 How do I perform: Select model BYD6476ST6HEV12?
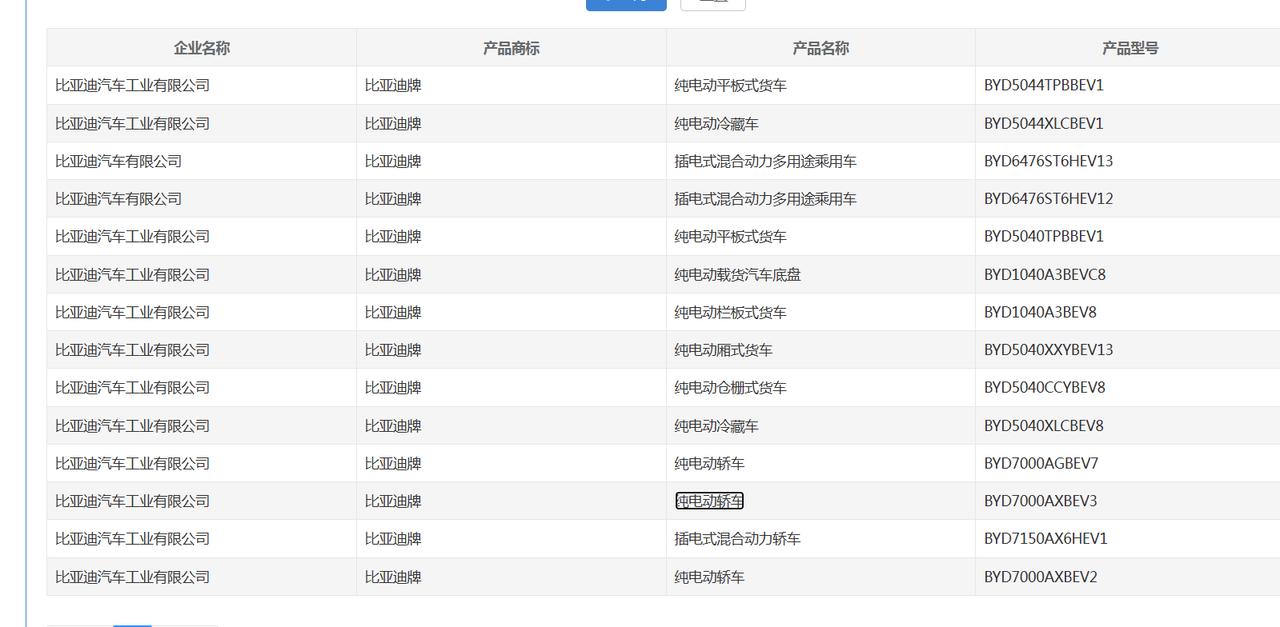[1048, 199]
